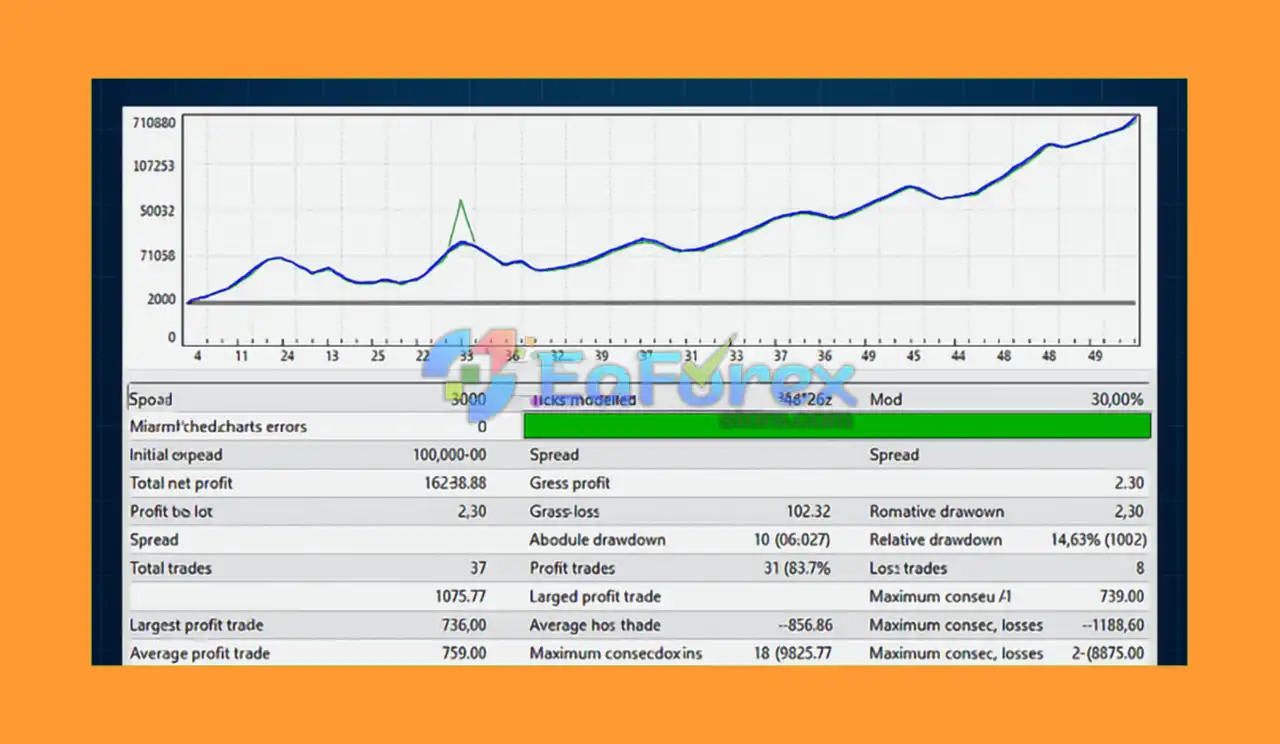Click the 100,000-00 initial value

click(x=449, y=455)
